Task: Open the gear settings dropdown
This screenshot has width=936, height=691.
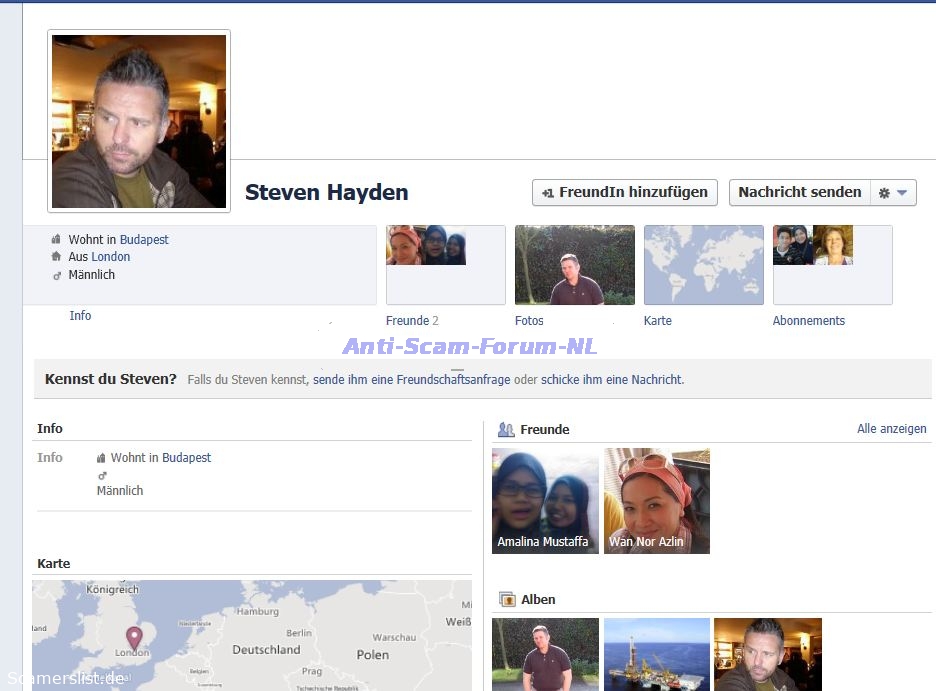Action: [x=893, y=193]
